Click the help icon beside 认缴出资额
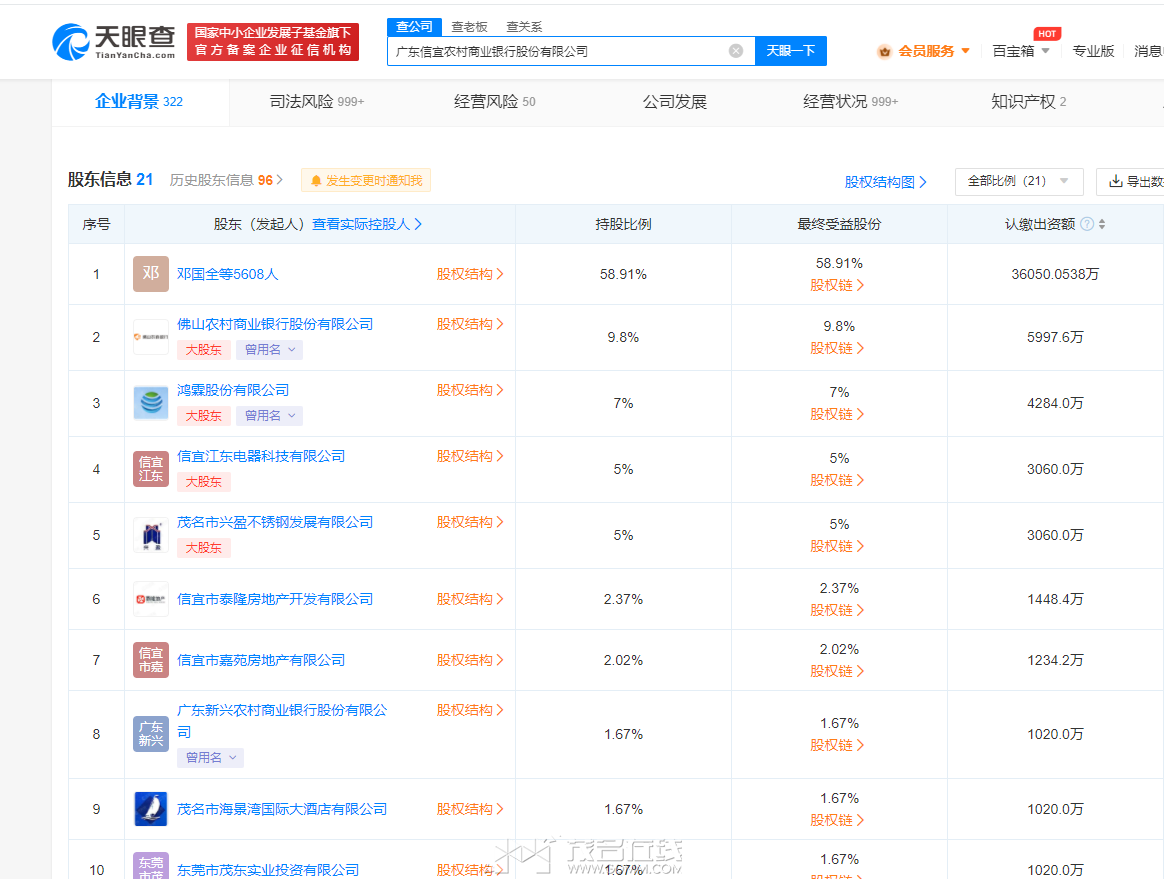The height and width of the screenshot is (879, 1164). tap(1087, 224)
